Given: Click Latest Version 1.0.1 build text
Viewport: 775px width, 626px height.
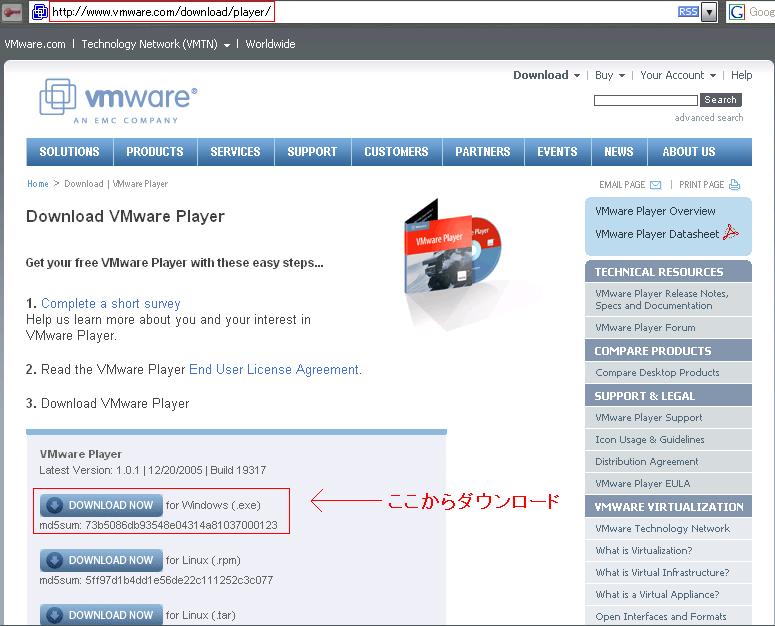Looking at the screenshot, I should pyautogui.click(x=153, y=470).
